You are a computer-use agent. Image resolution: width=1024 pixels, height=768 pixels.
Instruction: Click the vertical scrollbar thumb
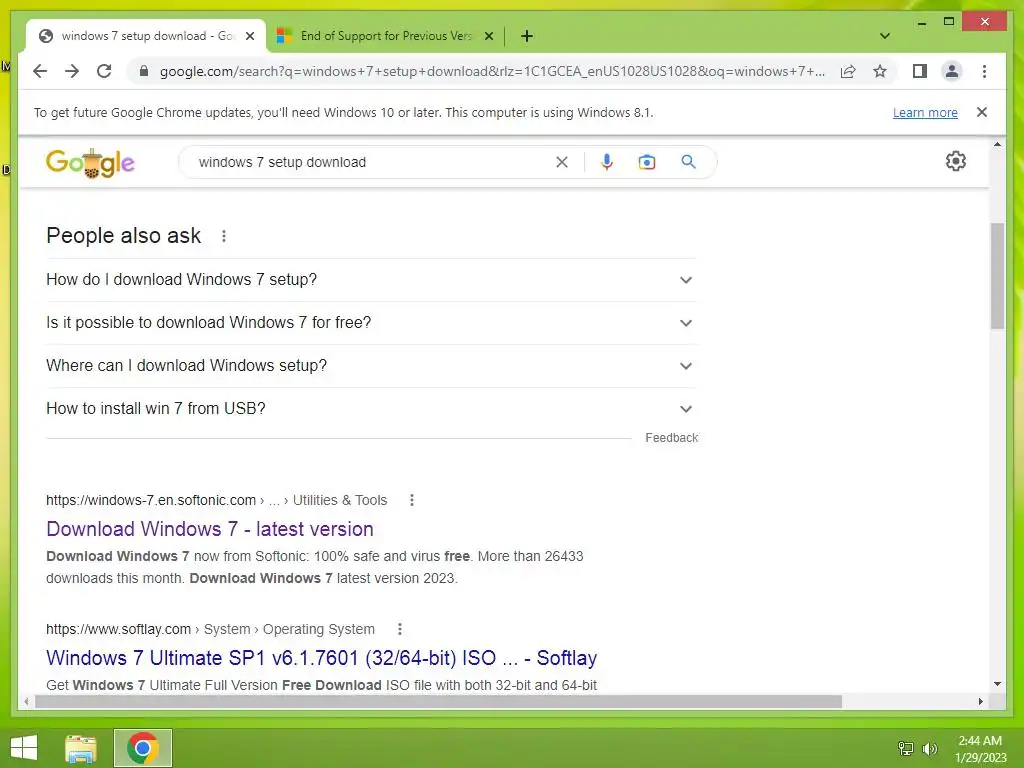(x=997, y=276)
